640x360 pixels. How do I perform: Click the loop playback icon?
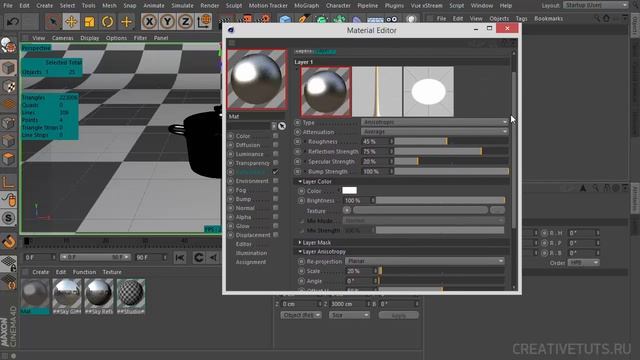[x=198, y=258]
